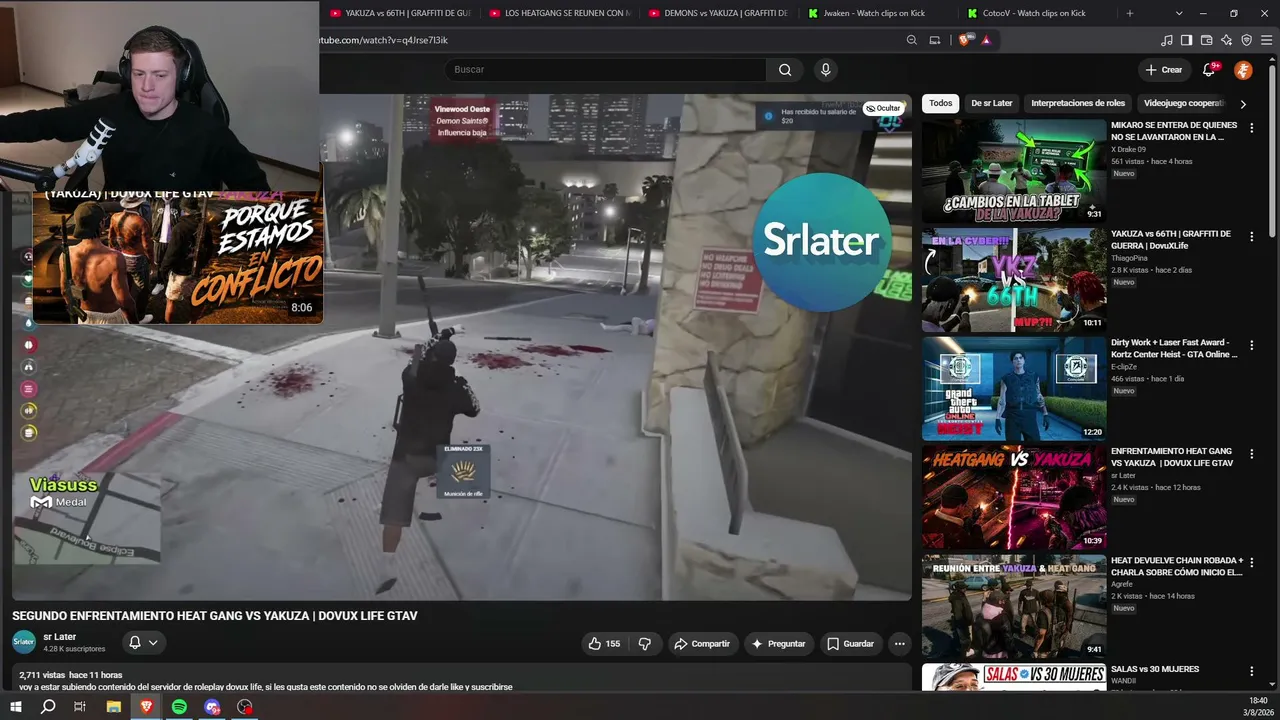Switch to LOS HEATGANG SE REUNEN tab
Viewport: 1280px width, 720px height.
[x=560, y=13]
